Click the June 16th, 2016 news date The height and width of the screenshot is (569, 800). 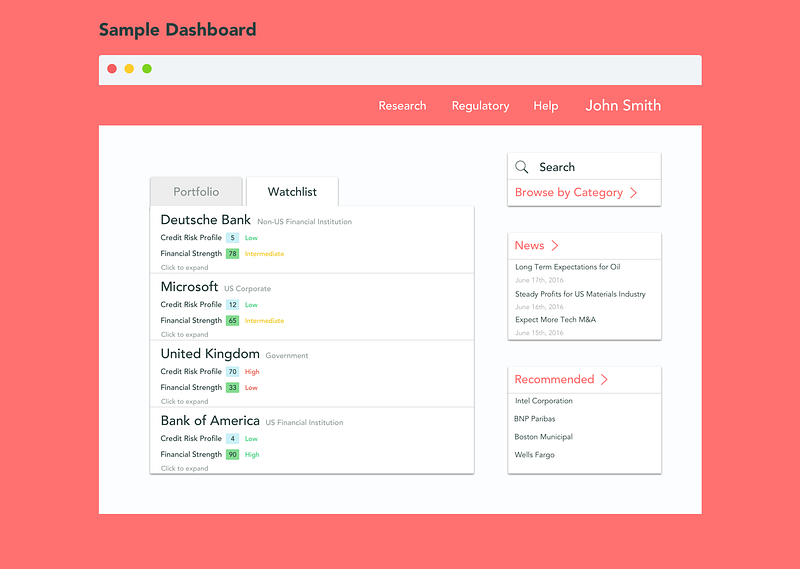539,307
